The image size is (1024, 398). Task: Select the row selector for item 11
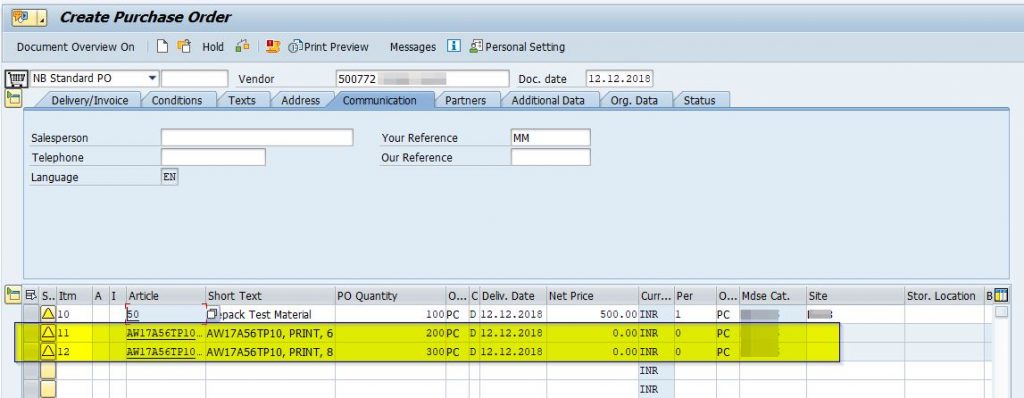click(31, 333)
